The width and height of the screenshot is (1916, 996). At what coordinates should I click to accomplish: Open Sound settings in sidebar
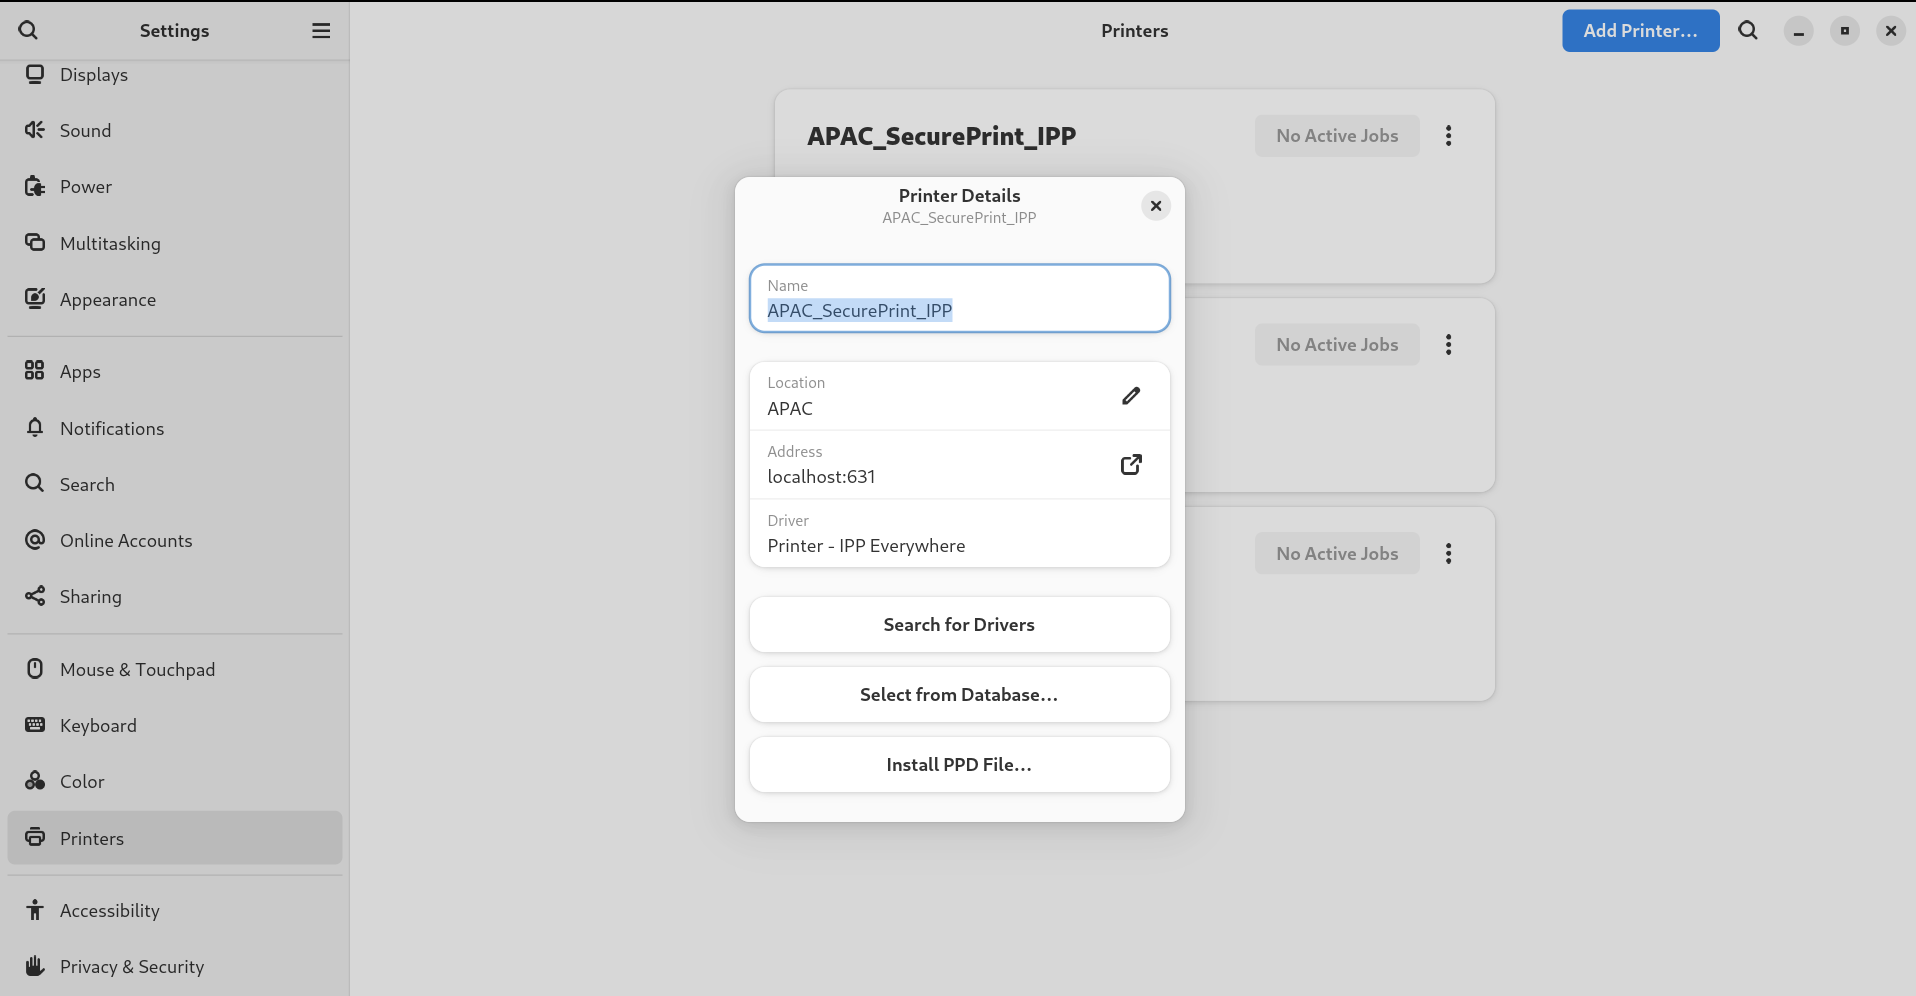[85, 131]
